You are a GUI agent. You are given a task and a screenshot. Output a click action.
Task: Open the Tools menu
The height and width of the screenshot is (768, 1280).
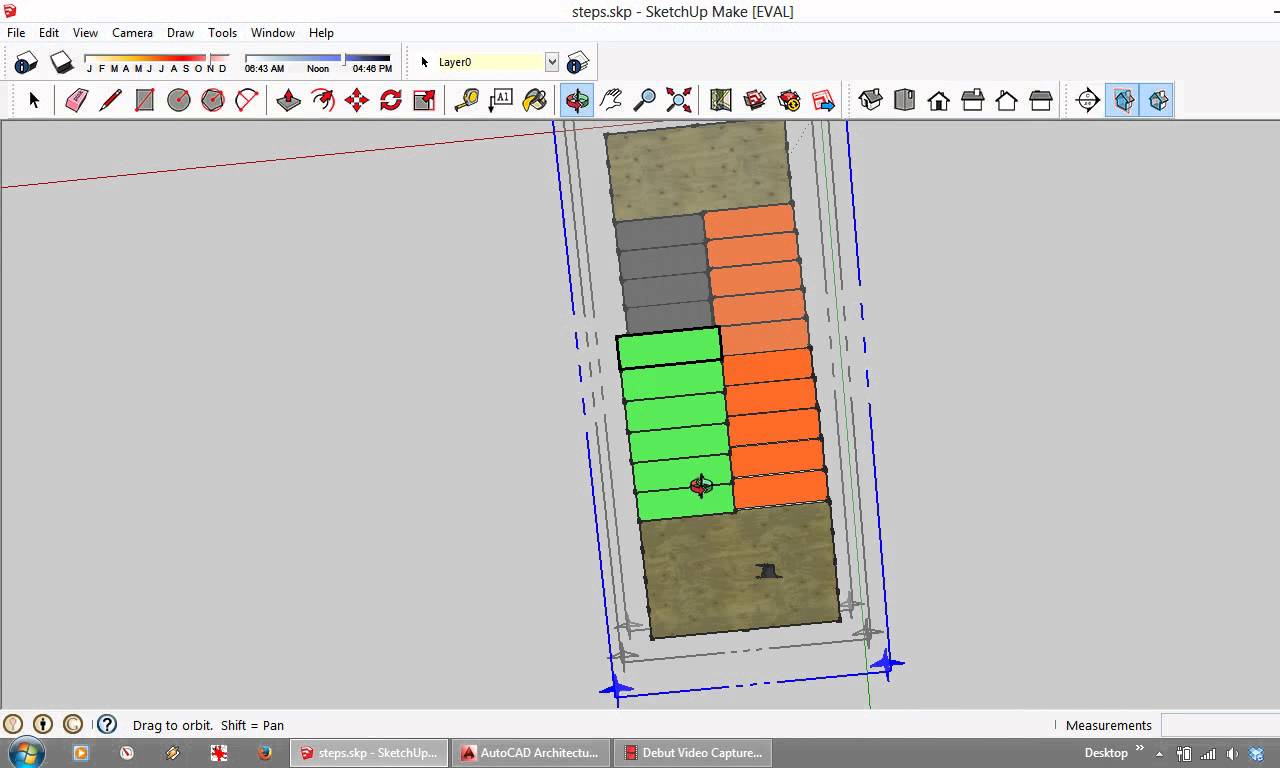222,32
